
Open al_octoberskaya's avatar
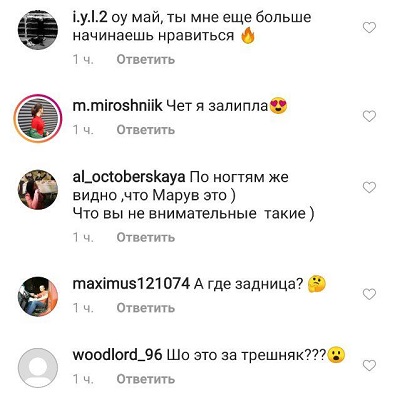click(x=38, y=190)
